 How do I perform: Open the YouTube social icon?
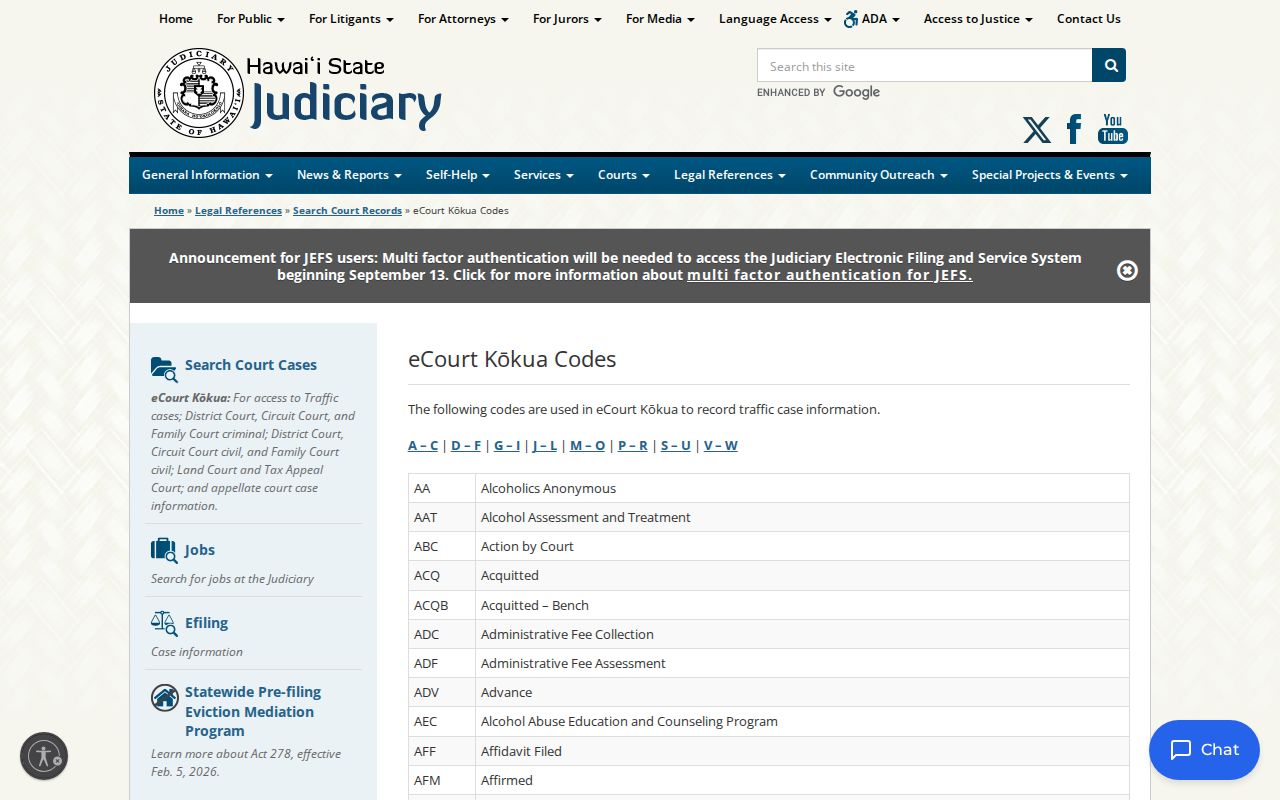tap(1113, 129)
